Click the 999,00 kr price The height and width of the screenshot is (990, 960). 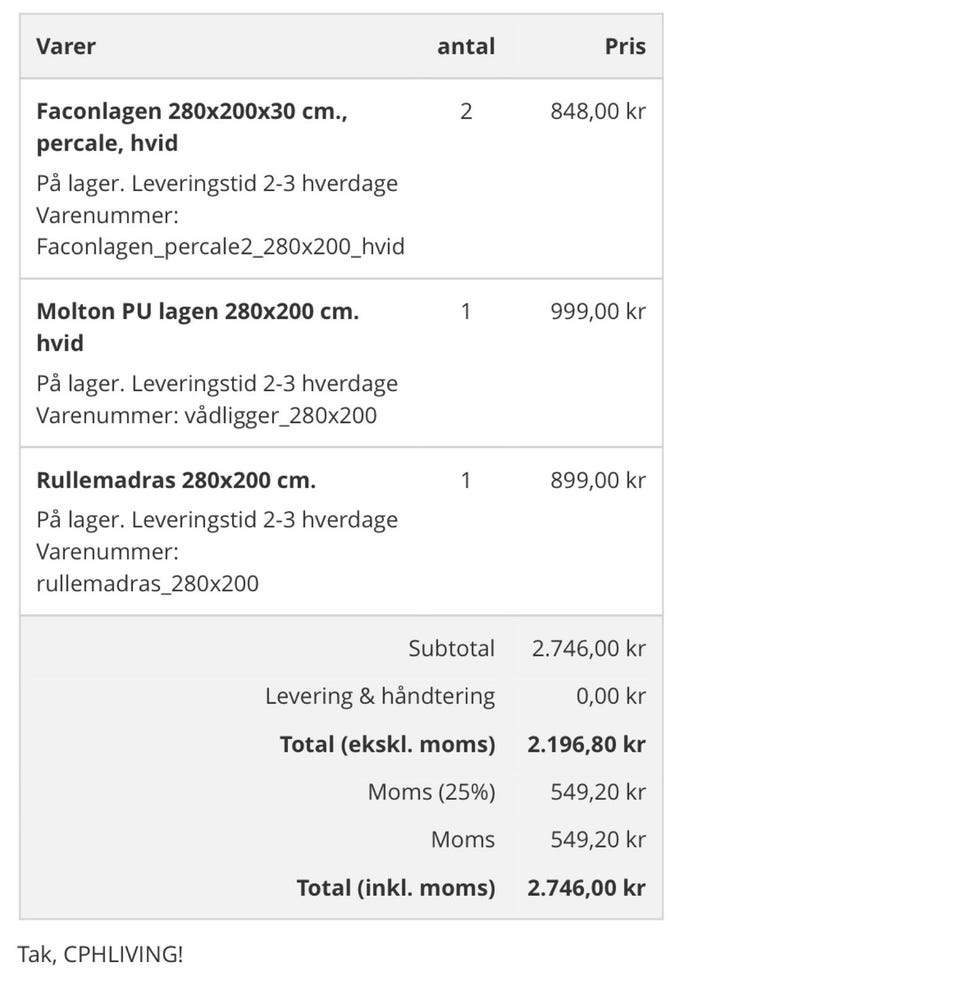point(598,311)
